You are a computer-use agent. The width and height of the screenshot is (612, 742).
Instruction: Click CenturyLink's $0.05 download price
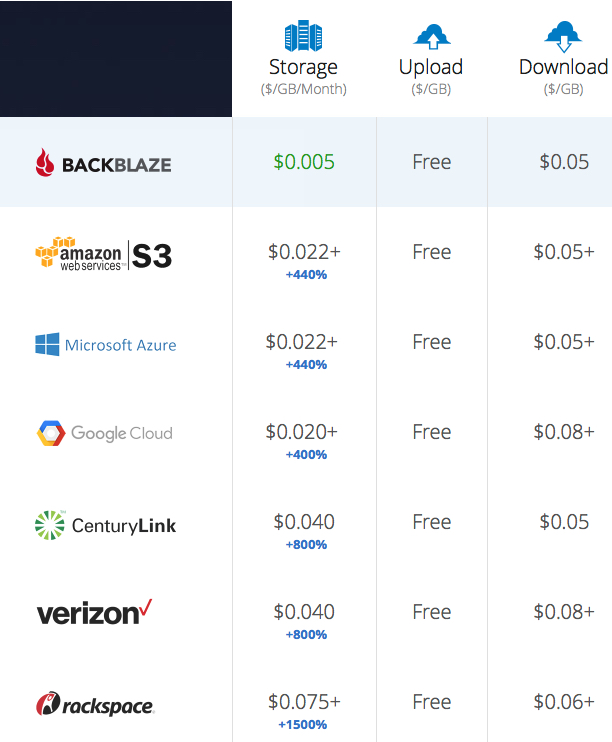(x=564, y=522)
